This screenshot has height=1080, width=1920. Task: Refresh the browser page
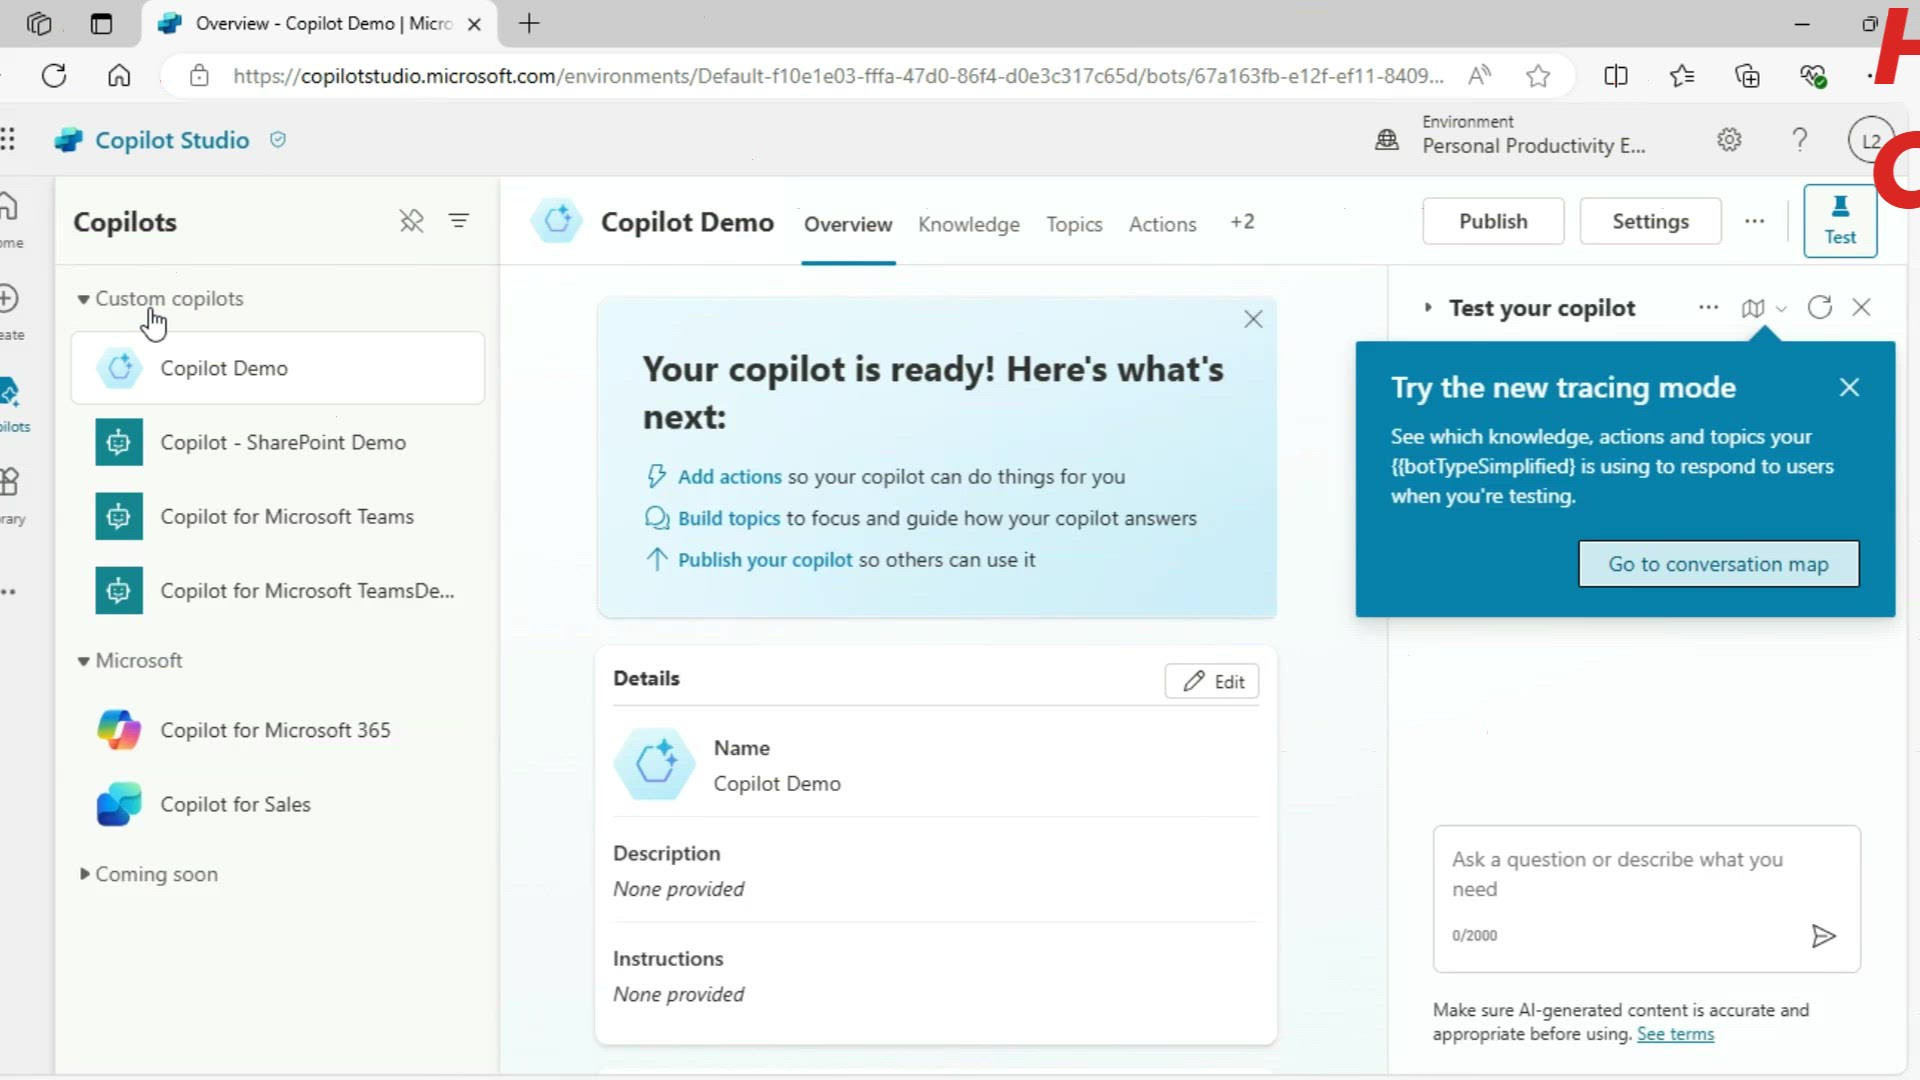[54, 76]
